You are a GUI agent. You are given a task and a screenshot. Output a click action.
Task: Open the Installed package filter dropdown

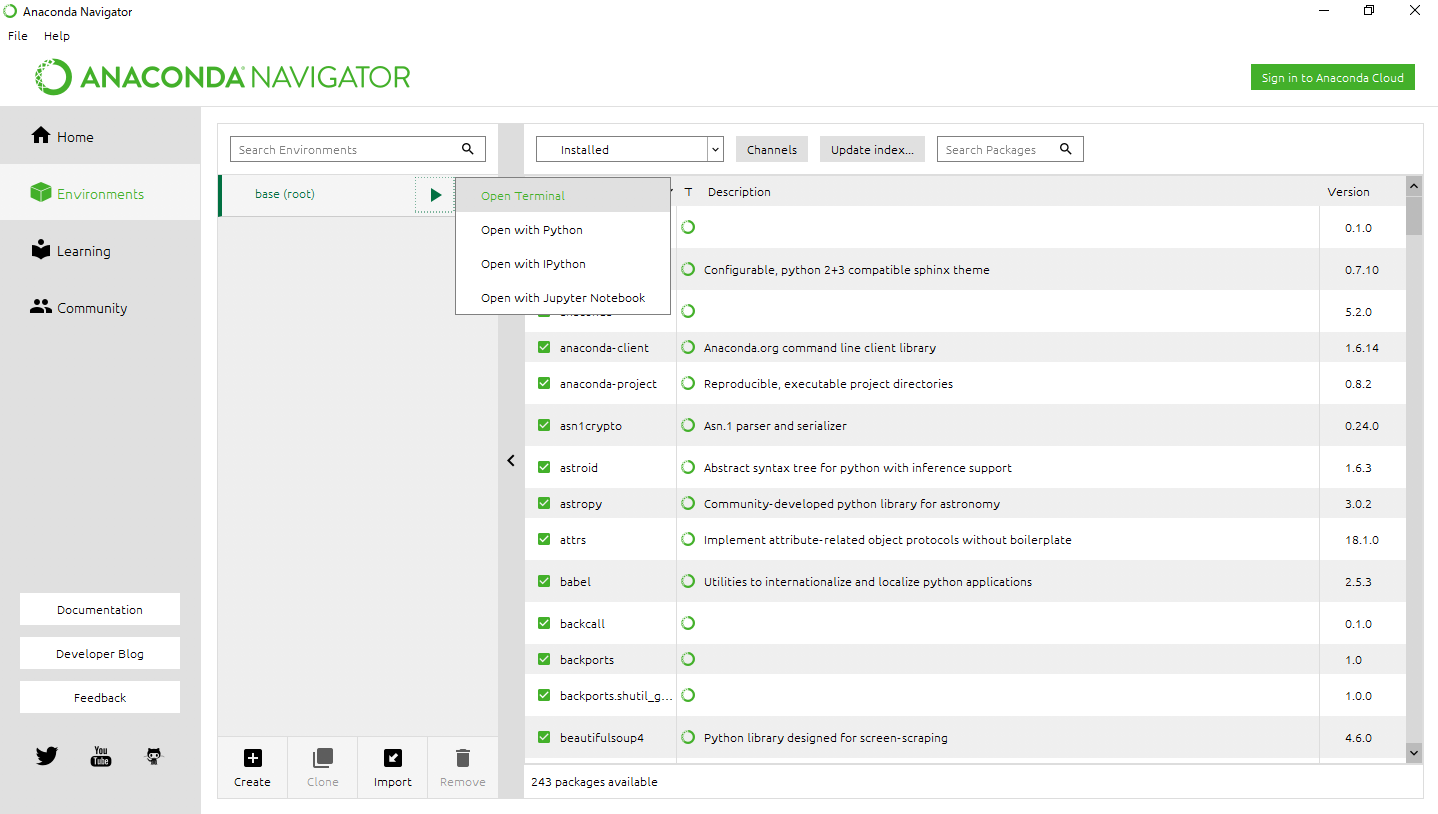coord(629,149)
